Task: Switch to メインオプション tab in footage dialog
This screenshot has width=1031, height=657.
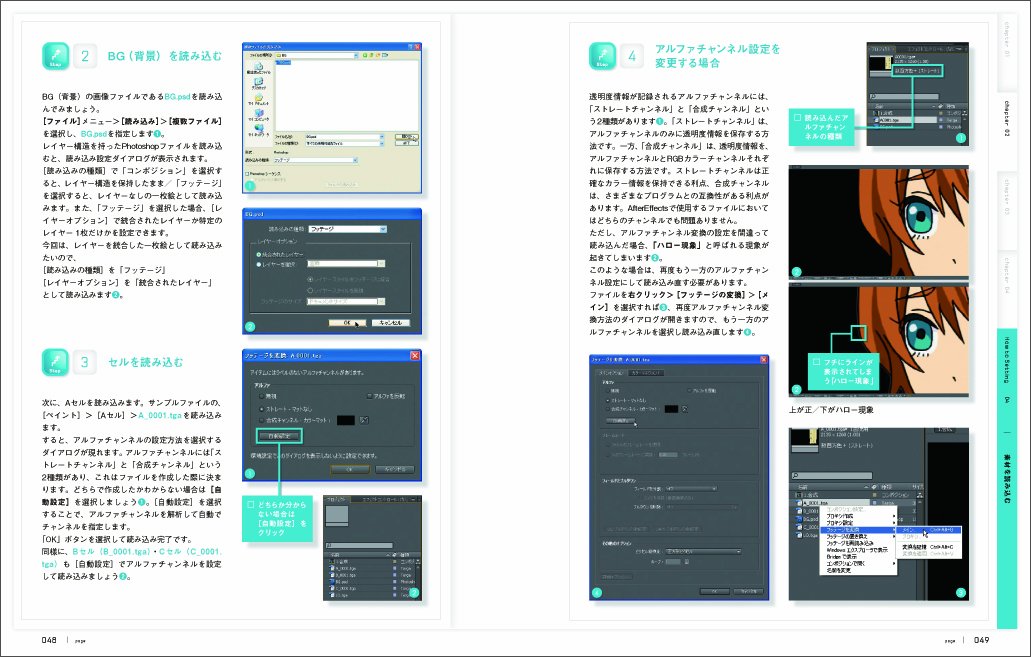Action: [x=610, y=373]
